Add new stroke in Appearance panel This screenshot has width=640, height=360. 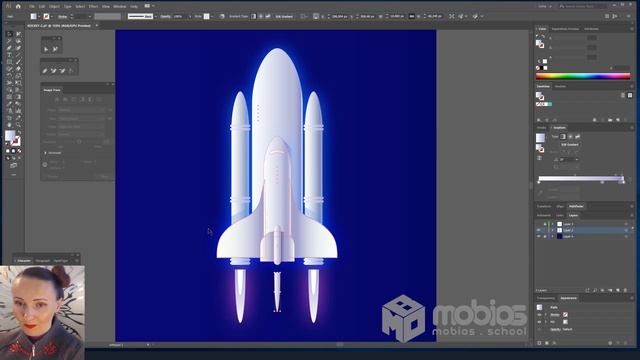(x=540, y=343)
